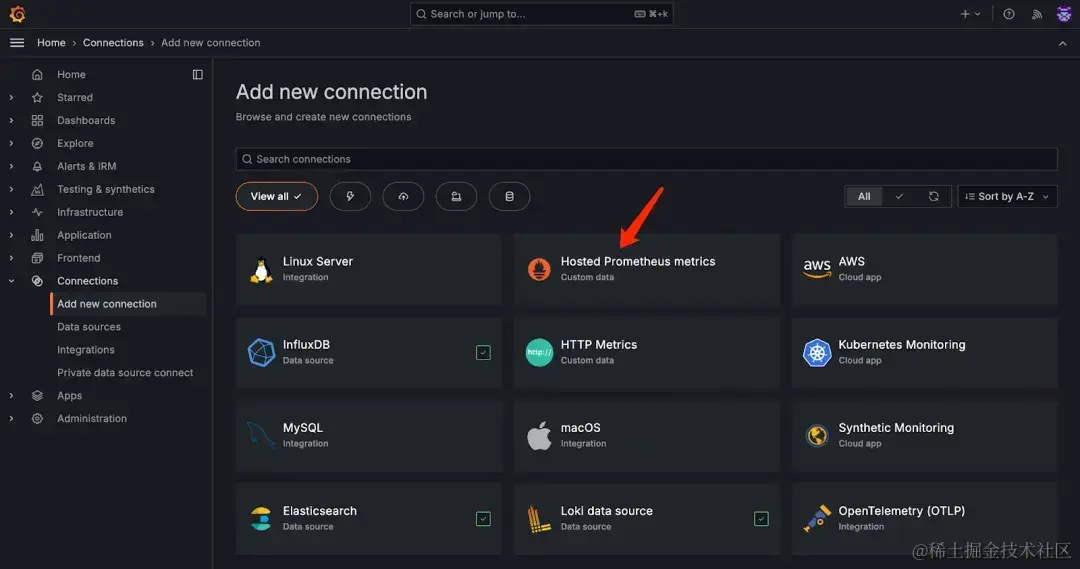This screenshot has width=1080, height=569.
Task: Open Private data source connect
Action: (x=125, y=373)
